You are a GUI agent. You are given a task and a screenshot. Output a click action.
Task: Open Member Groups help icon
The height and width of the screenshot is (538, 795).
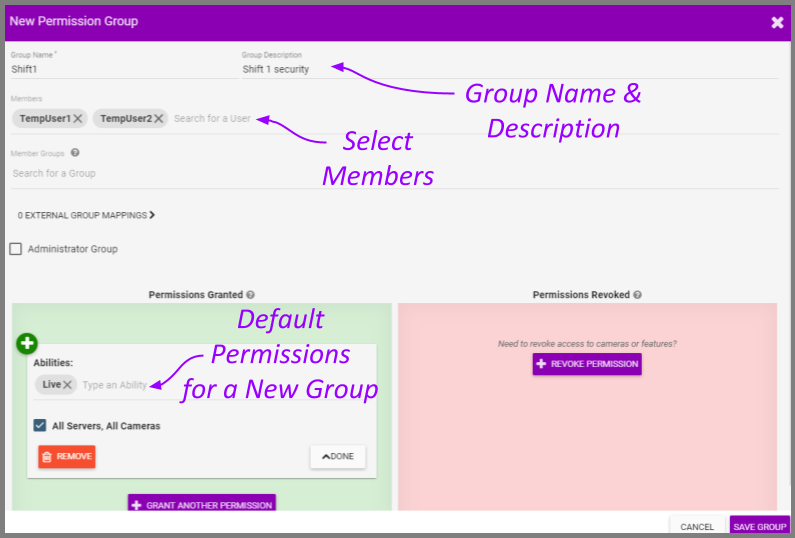click(75, 154)
